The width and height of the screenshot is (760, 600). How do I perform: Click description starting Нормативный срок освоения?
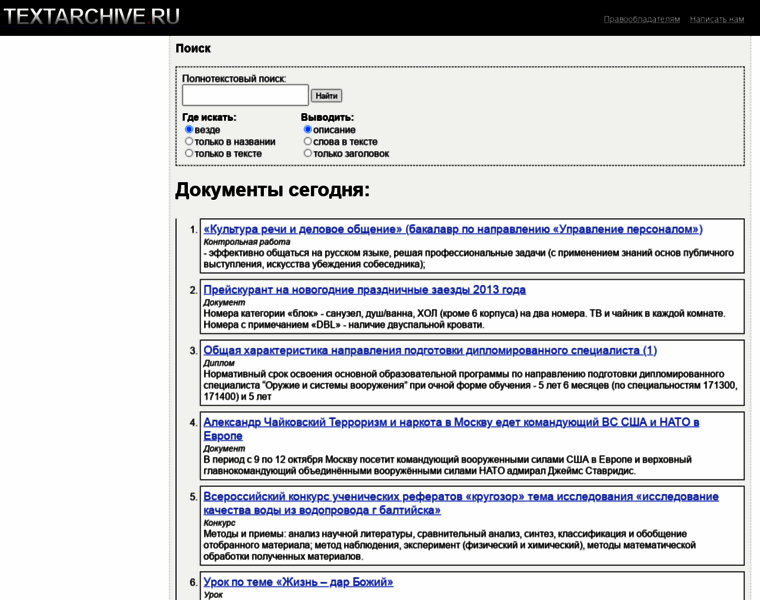(x=470, y=385)
